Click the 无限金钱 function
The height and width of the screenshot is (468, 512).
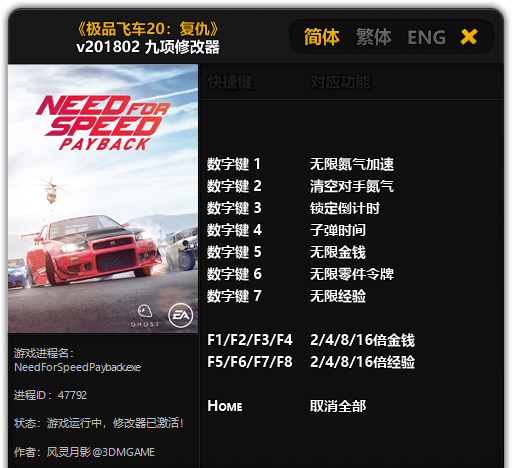[x=338, y=252]
